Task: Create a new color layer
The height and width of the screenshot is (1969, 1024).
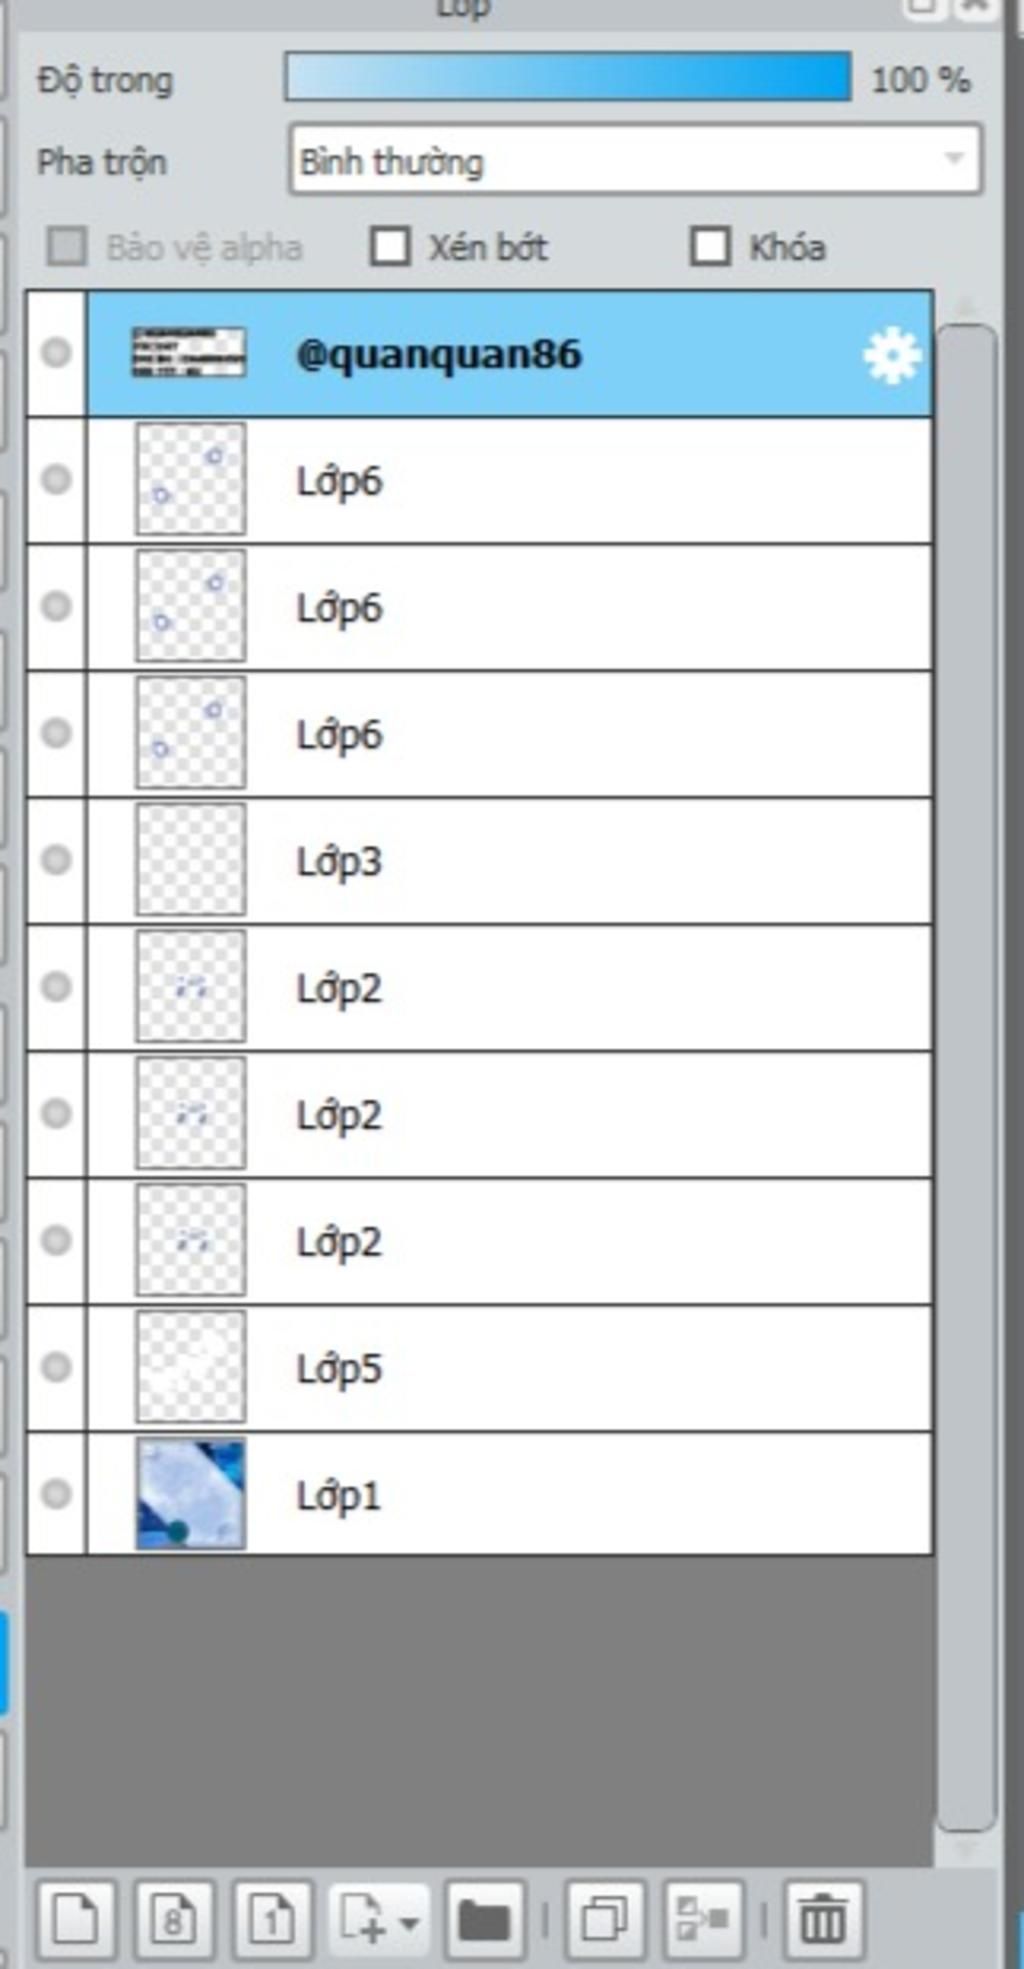Action: click(x=75, y=1919)
